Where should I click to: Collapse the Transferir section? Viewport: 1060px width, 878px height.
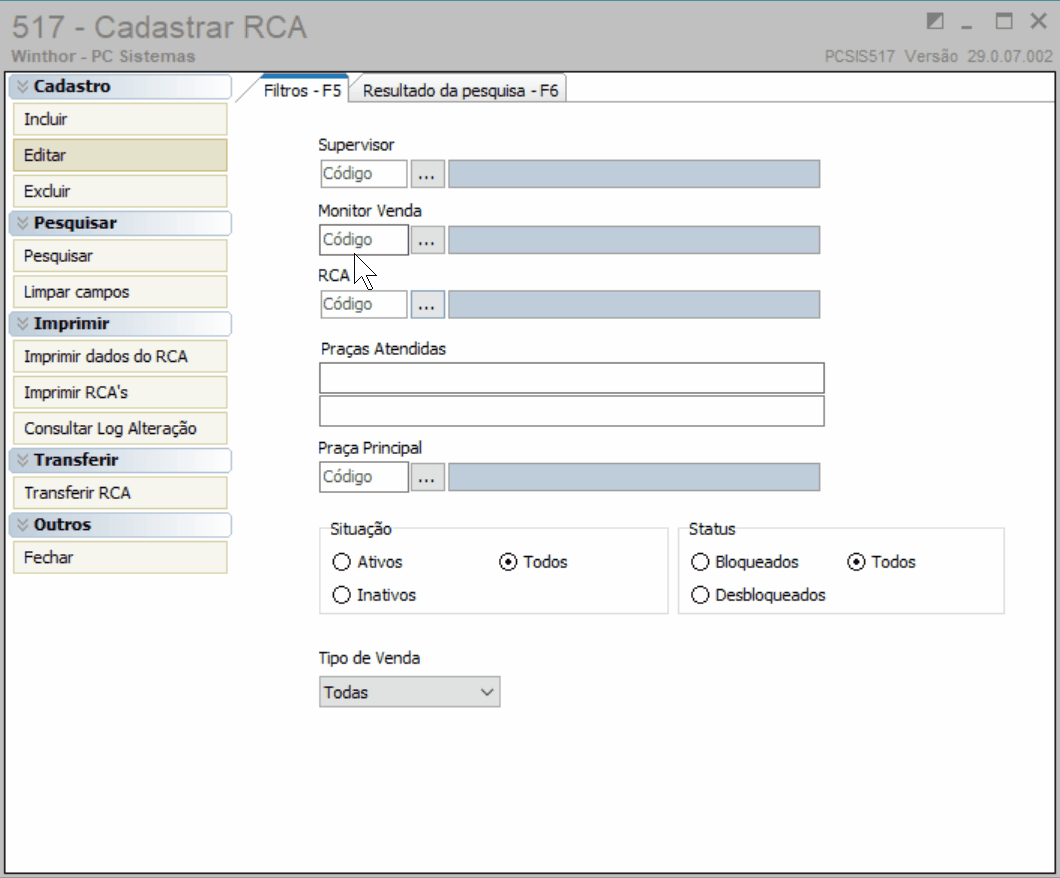point(120,460)
